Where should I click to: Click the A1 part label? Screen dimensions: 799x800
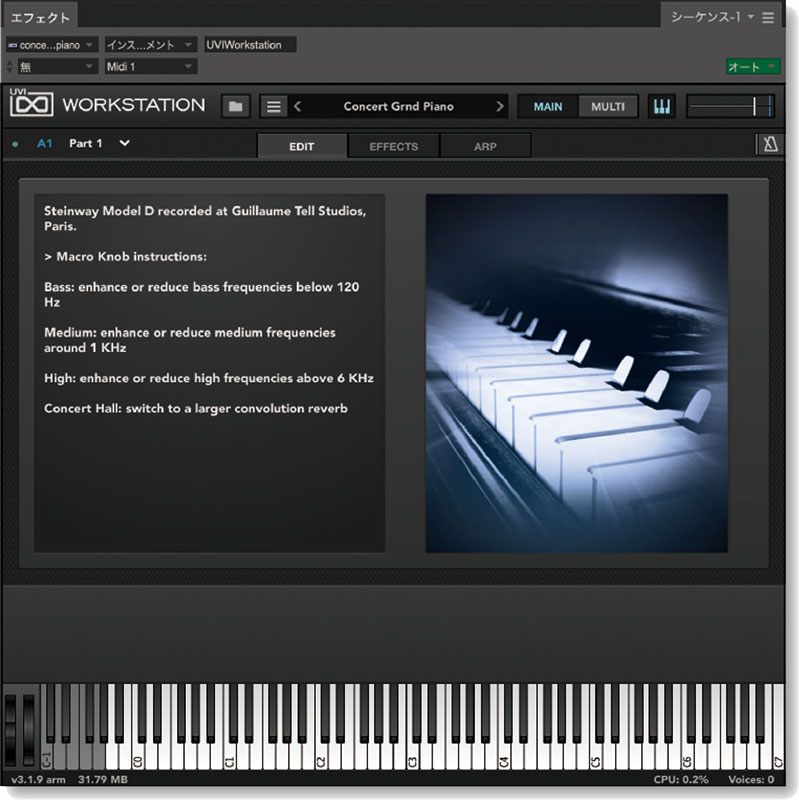pyautogui.click(x=44, y=143)
